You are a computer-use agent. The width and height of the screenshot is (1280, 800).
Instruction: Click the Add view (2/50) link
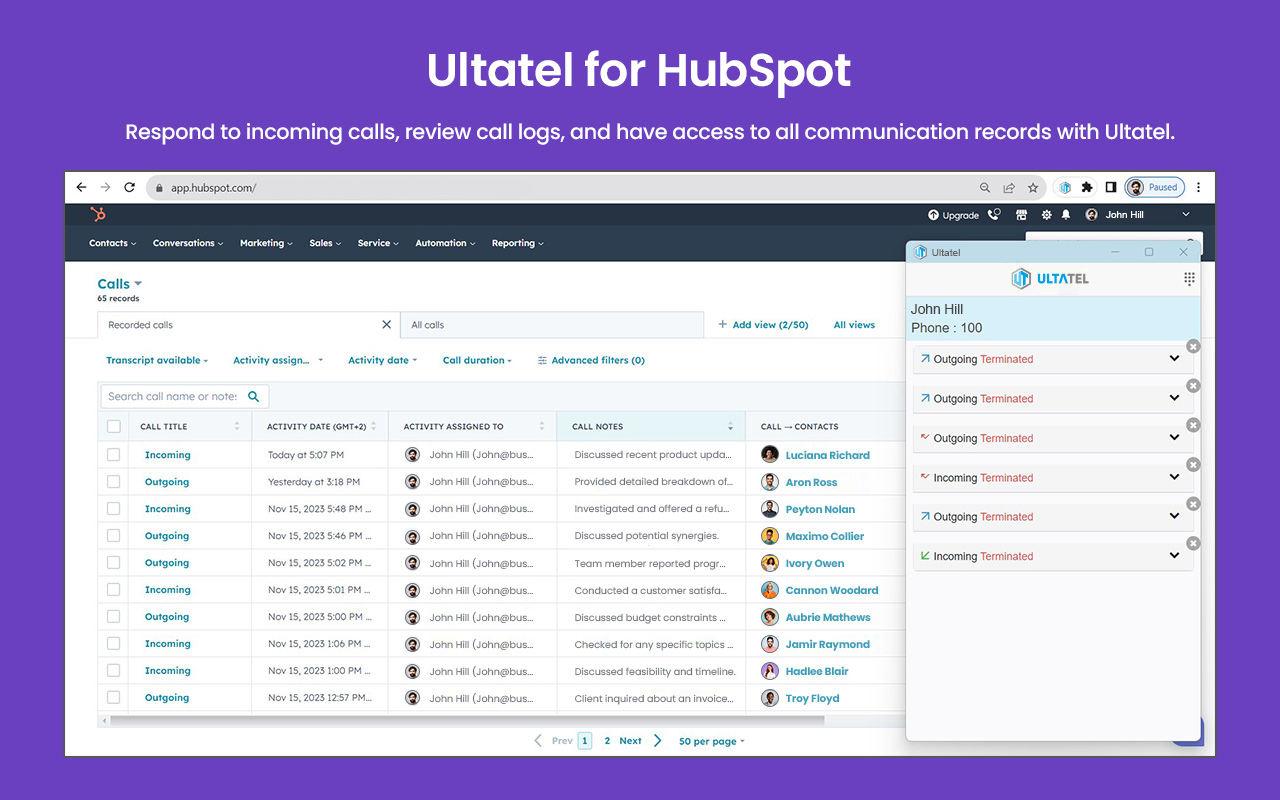[x=763, y=324]
